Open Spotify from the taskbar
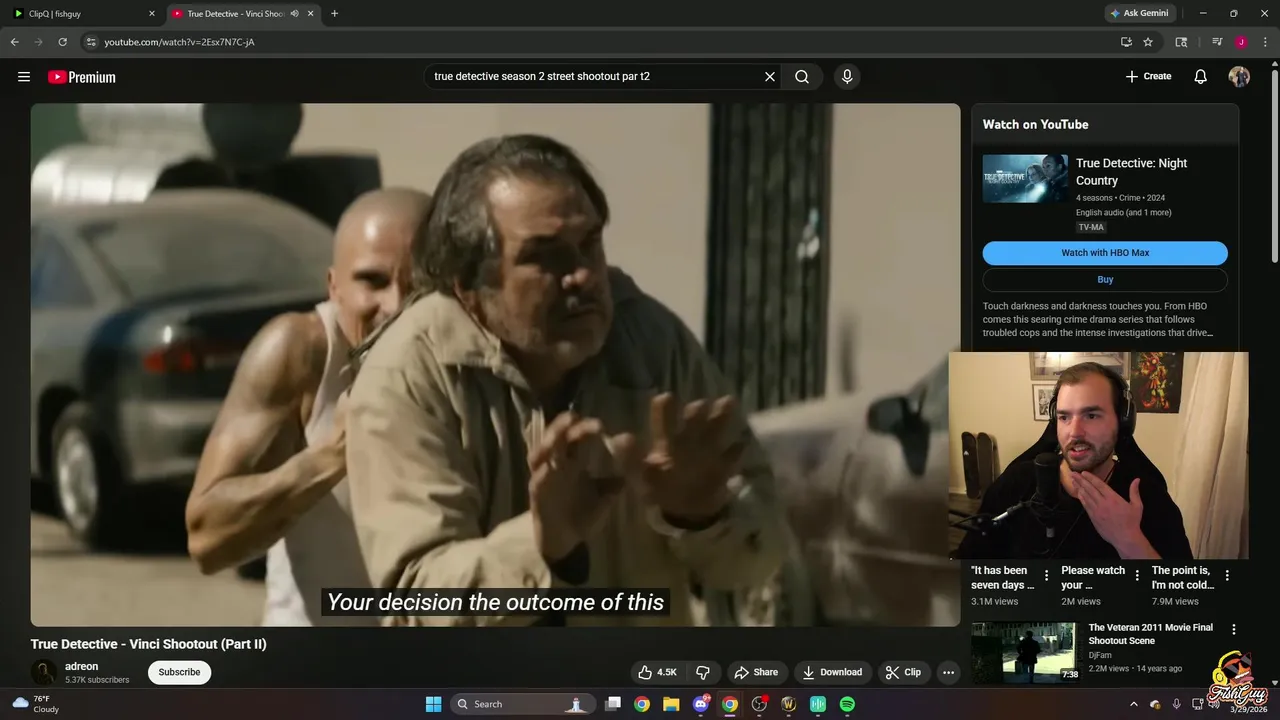 coord(847,704)
